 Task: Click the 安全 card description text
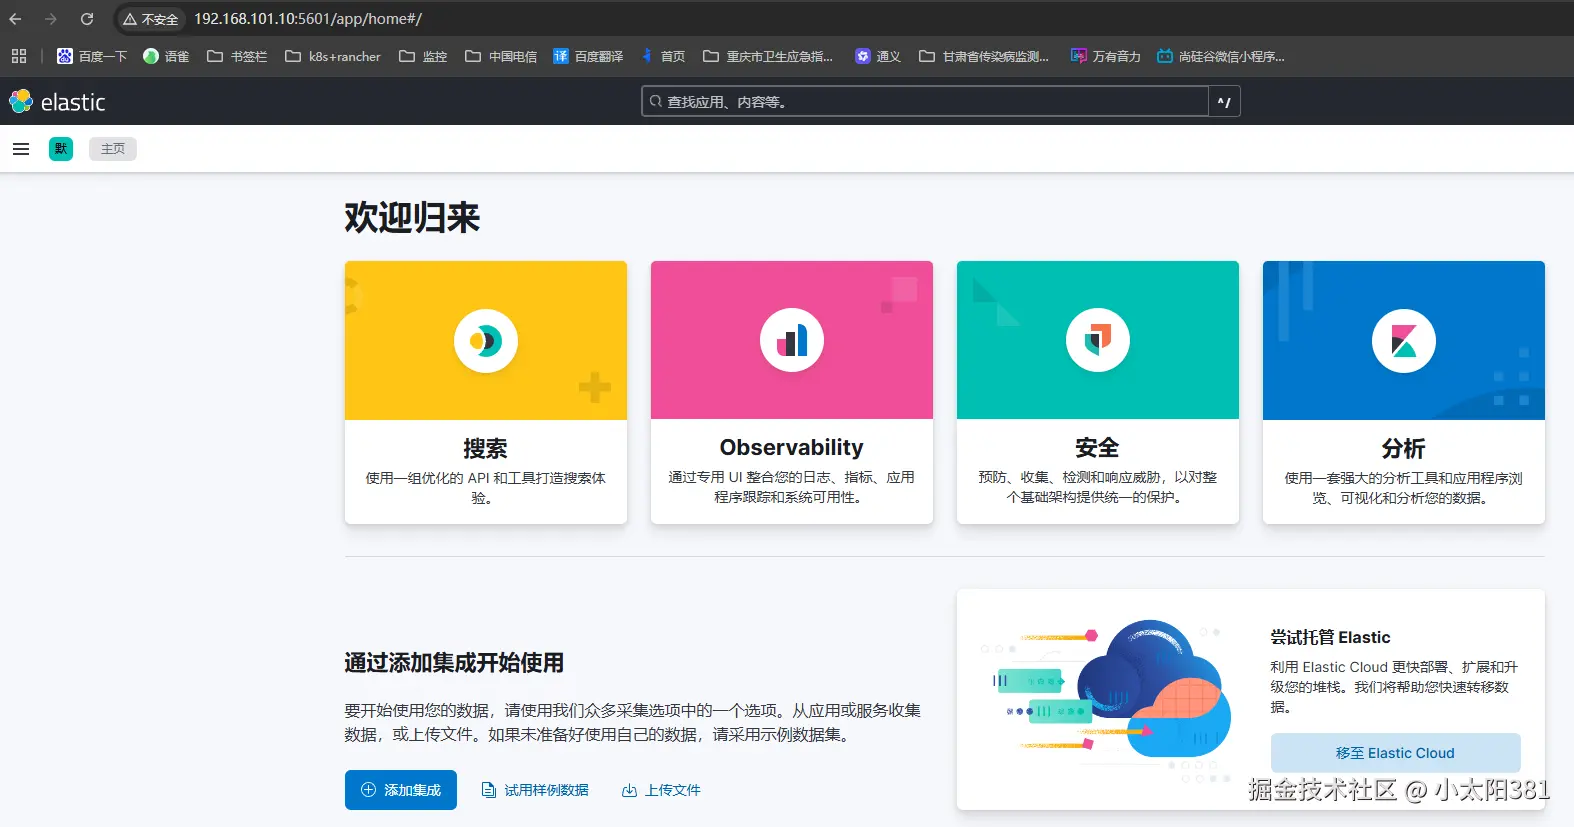point(1098,487)
